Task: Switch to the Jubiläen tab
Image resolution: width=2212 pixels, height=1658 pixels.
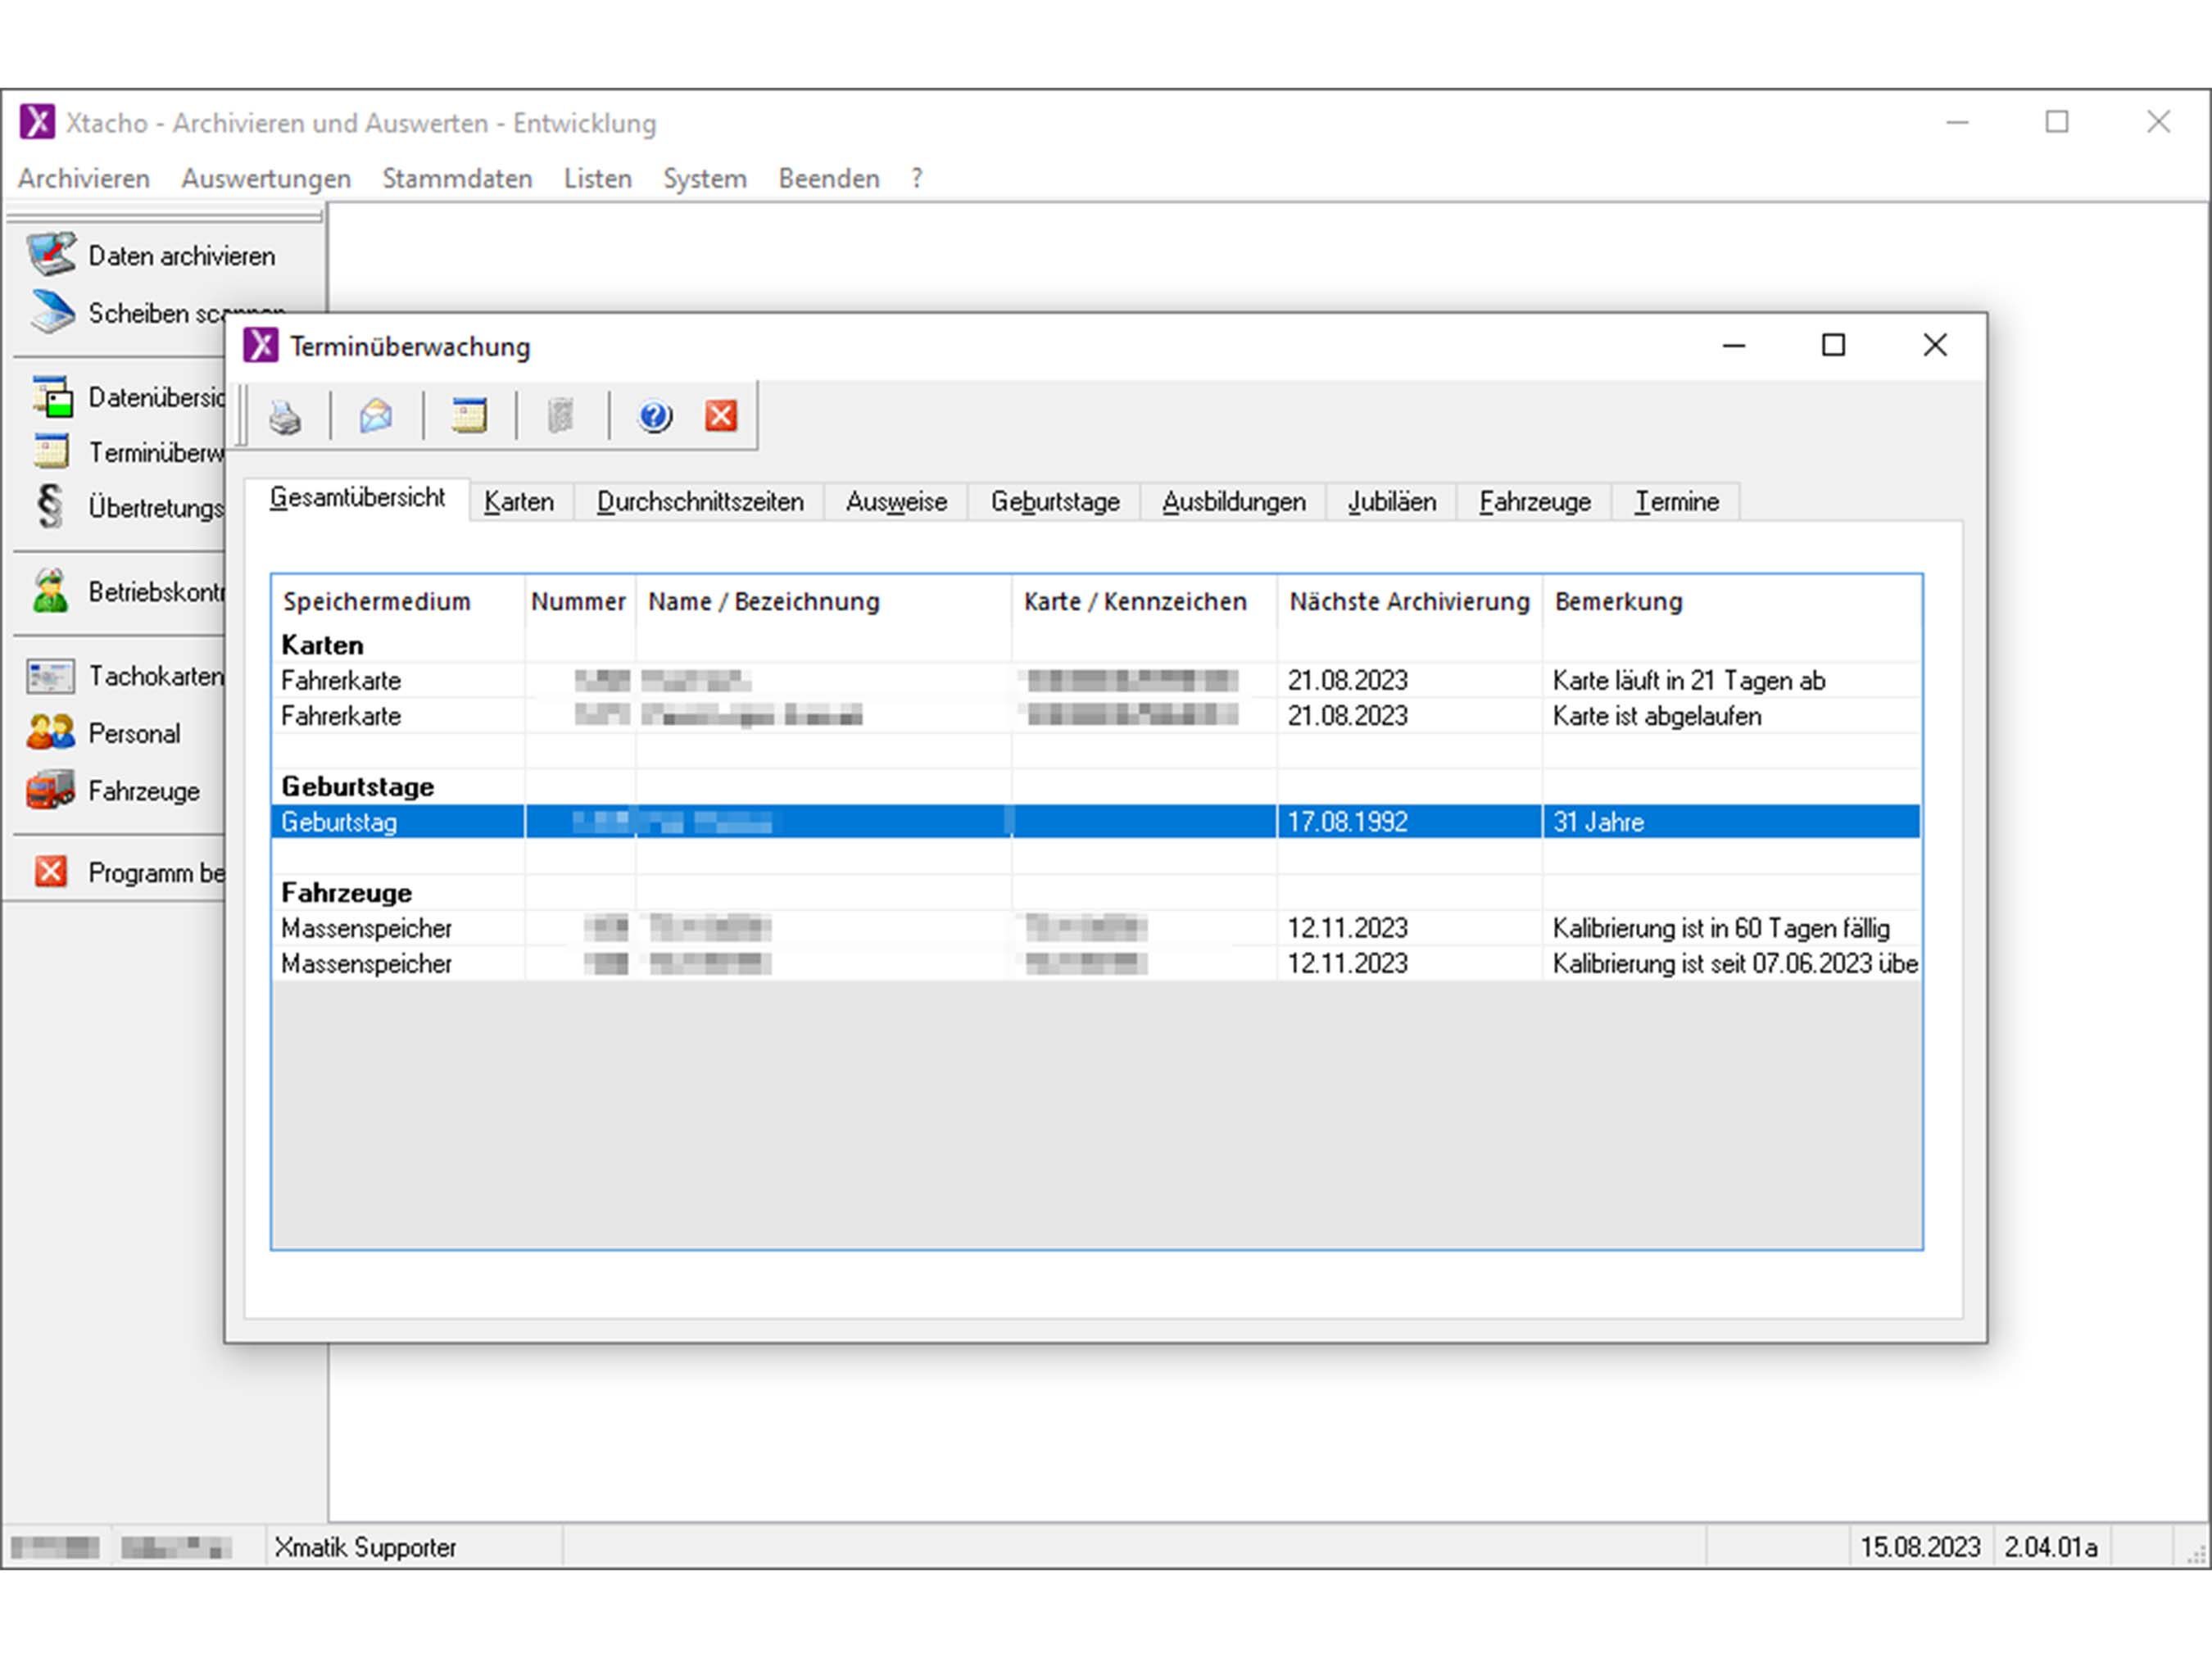Action: pos(1392,502)
